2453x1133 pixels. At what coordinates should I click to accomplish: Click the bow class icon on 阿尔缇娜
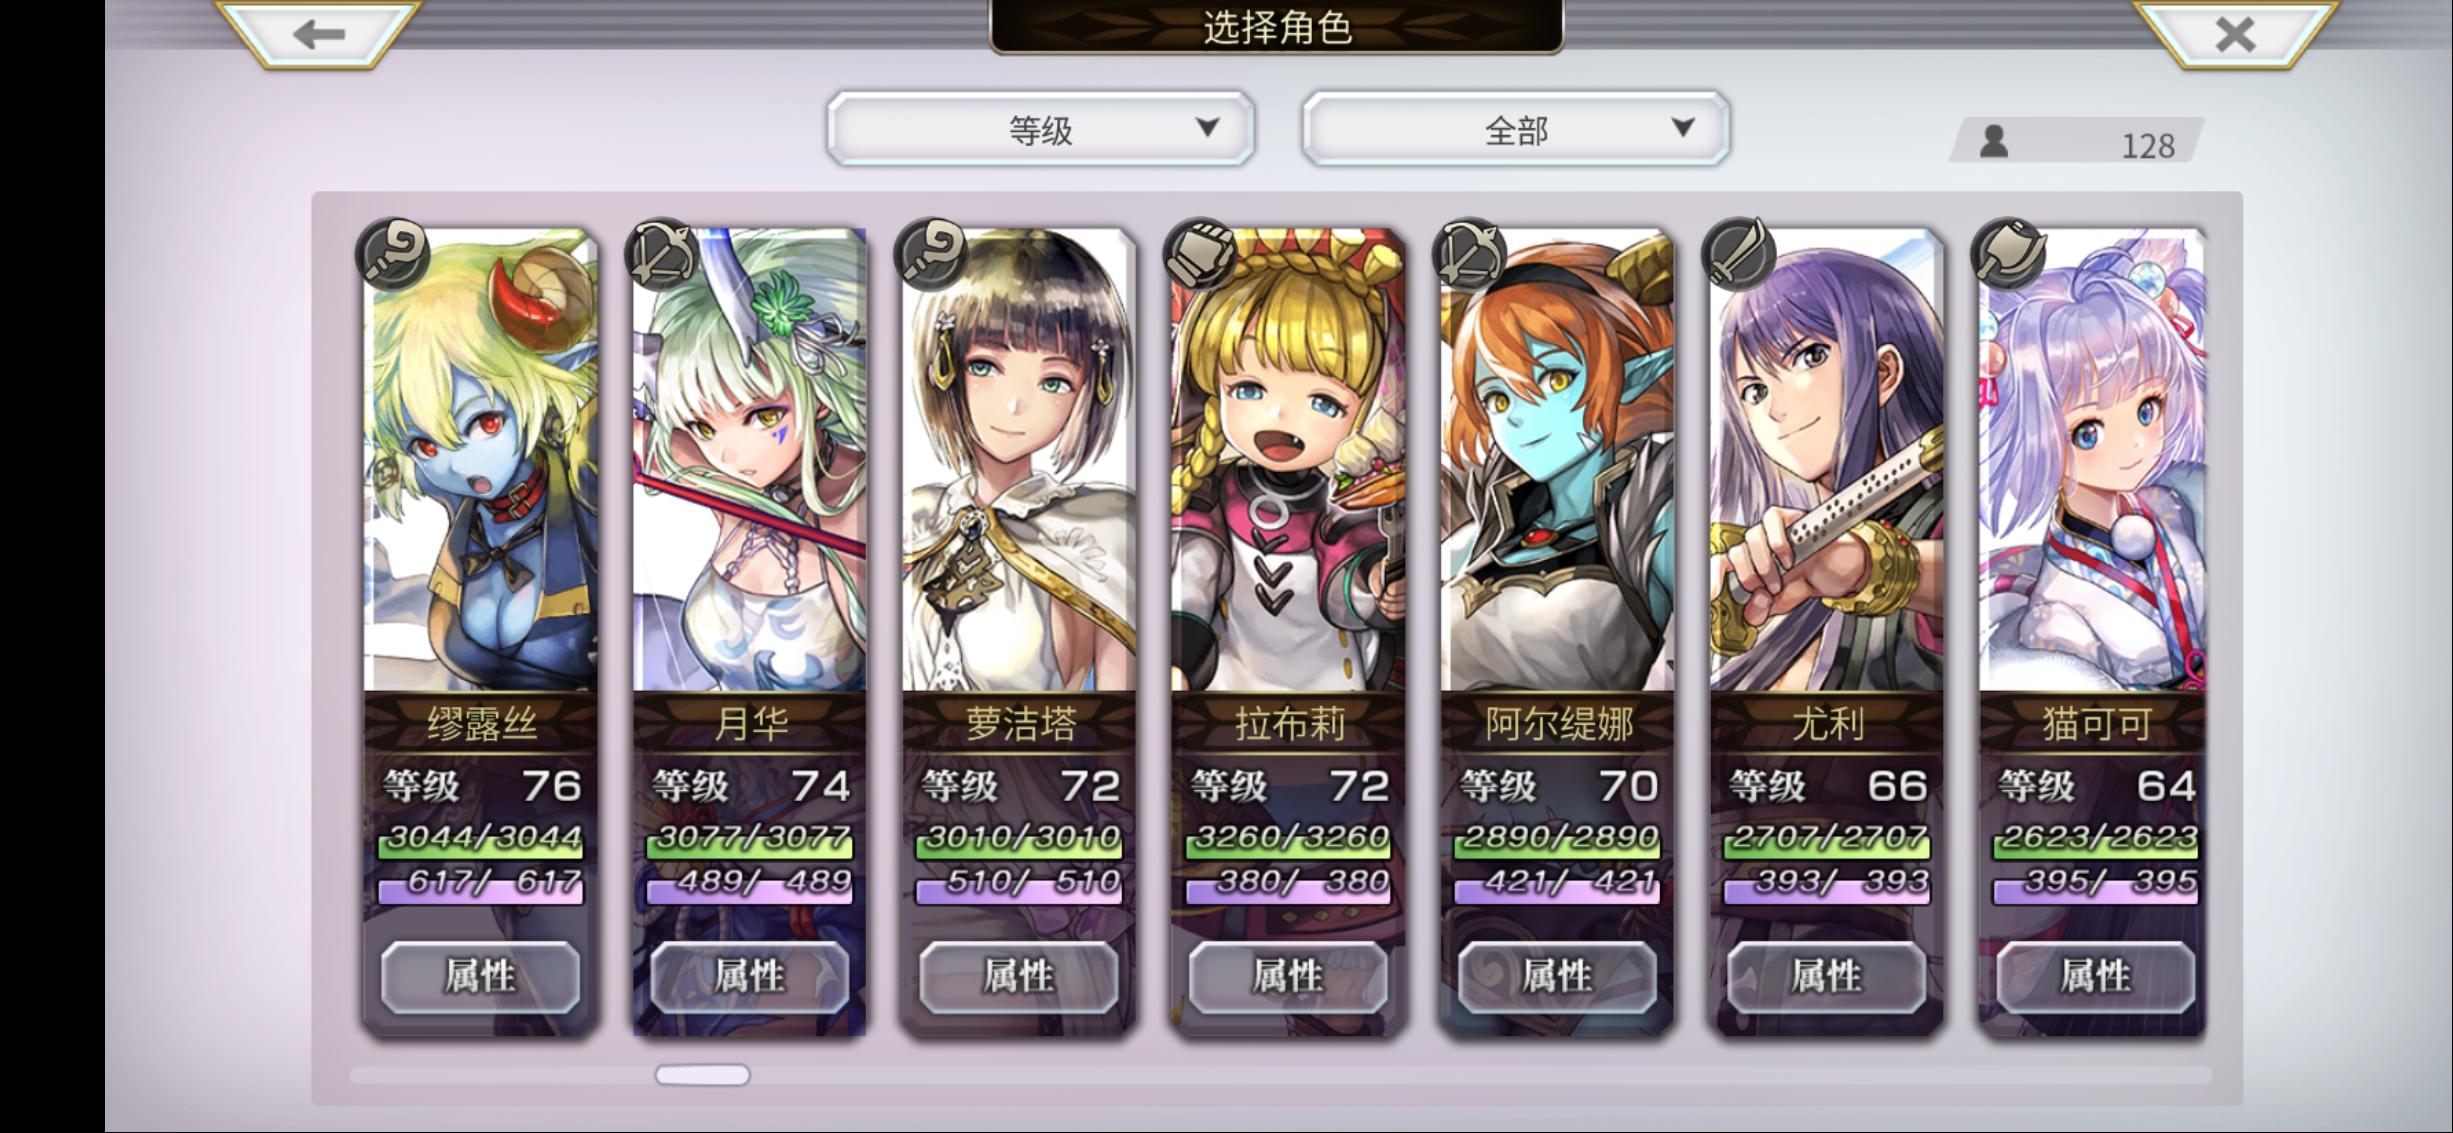[x=1469, y=255]
